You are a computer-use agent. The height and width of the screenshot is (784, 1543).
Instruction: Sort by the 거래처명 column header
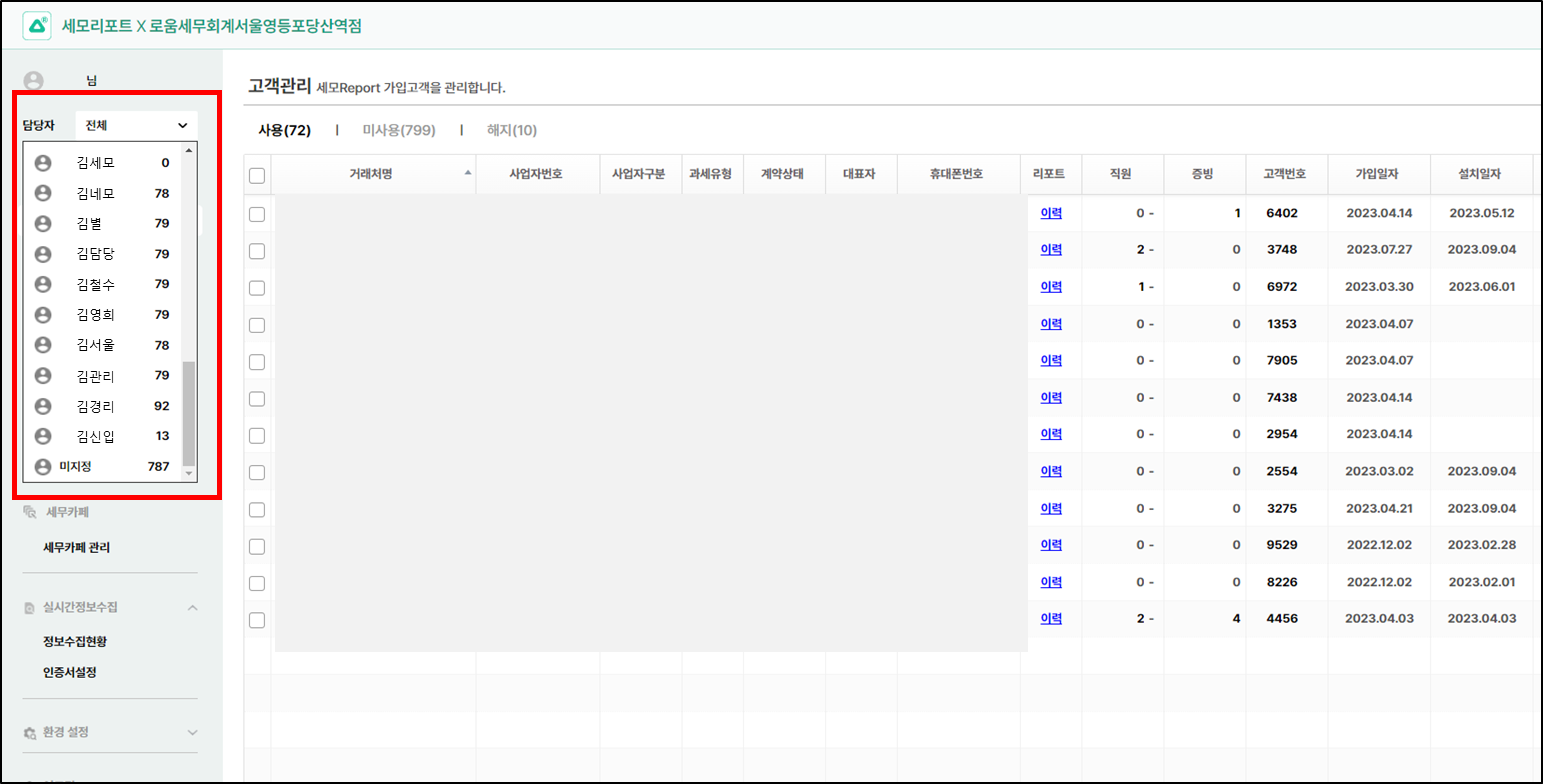click(371, 174)
